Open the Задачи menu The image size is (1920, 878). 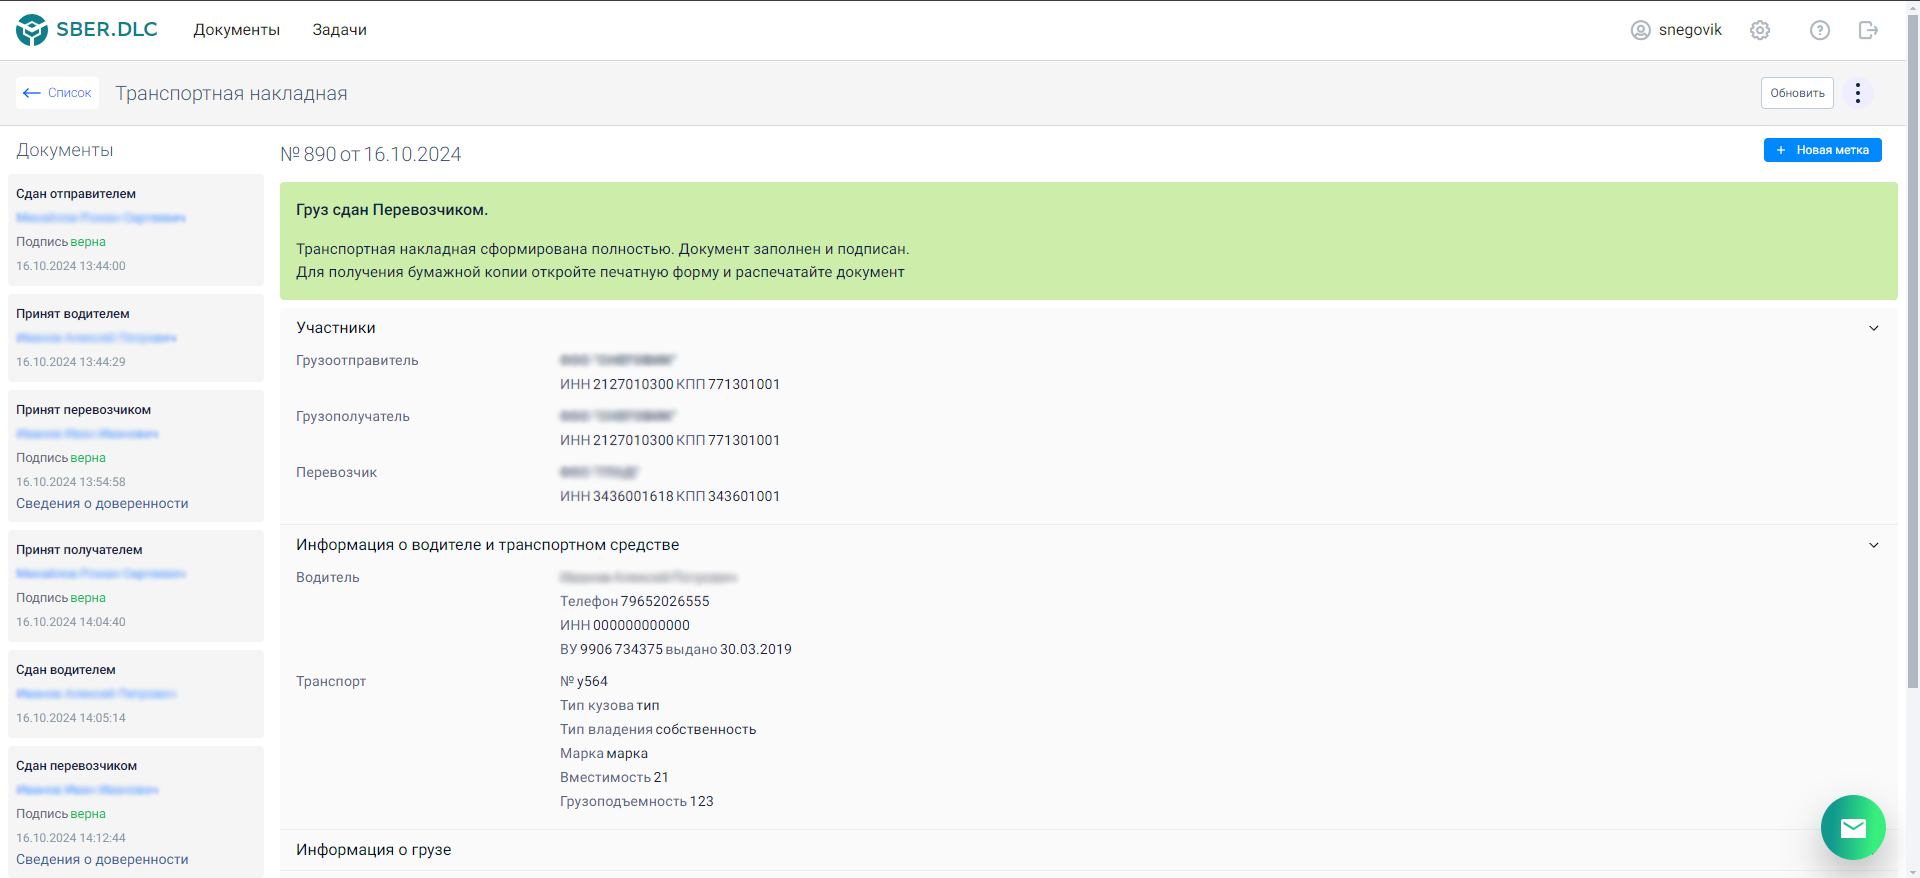click(x=339, y=30)
